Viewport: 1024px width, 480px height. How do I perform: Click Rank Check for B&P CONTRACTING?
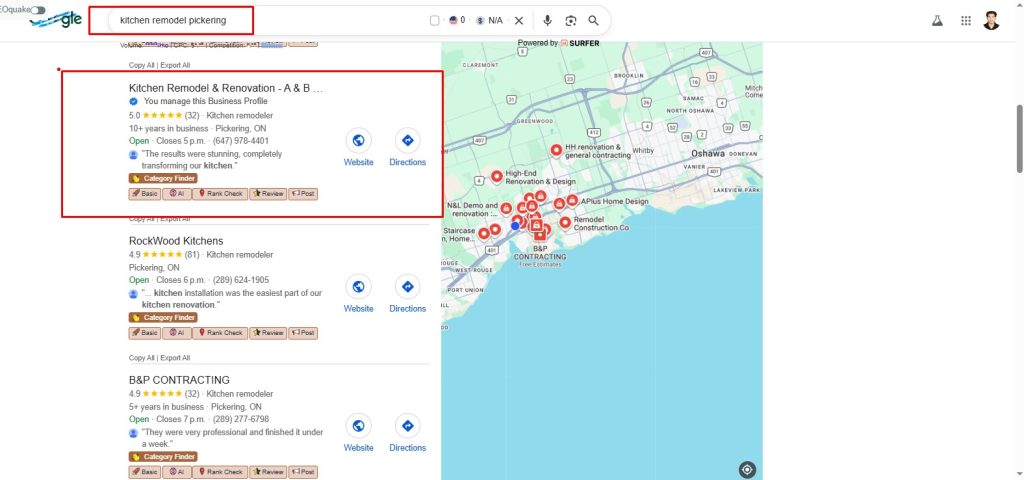pos(220,472)
